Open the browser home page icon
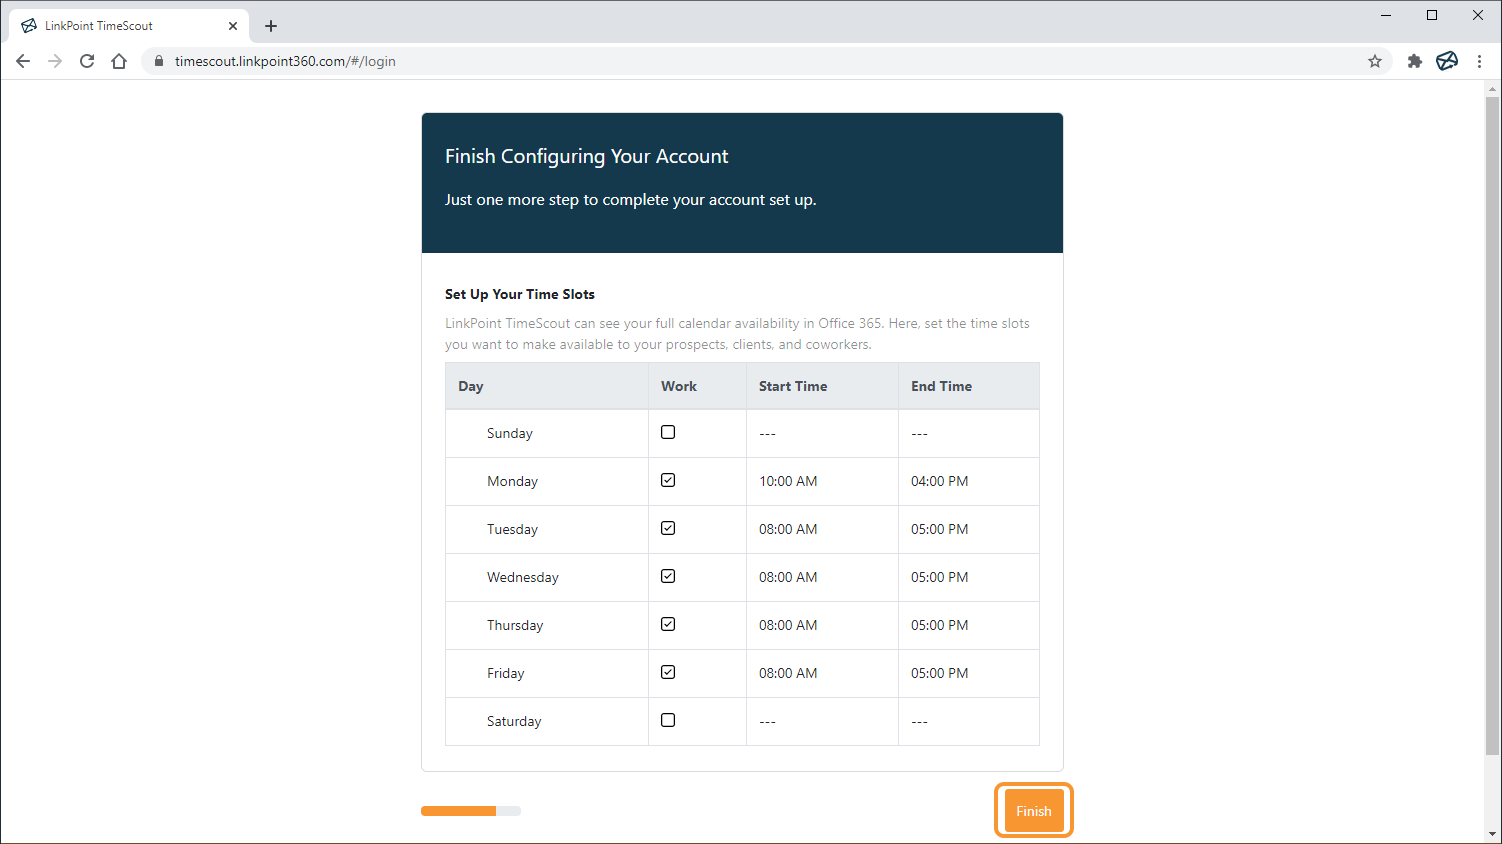This screenshot has height=844, width=1502. click(119, 61)
